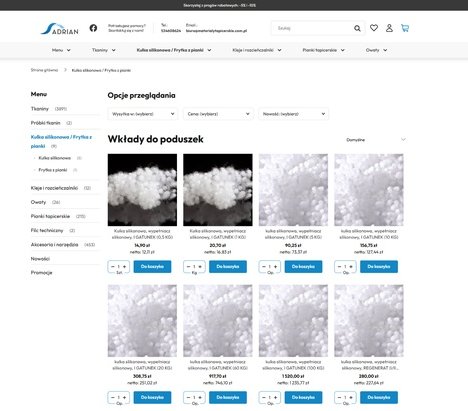Image resolution: width=468 pixels, height=411 pixels.
Task: Add the 60 KG product to cart
Action: (228, 397)
